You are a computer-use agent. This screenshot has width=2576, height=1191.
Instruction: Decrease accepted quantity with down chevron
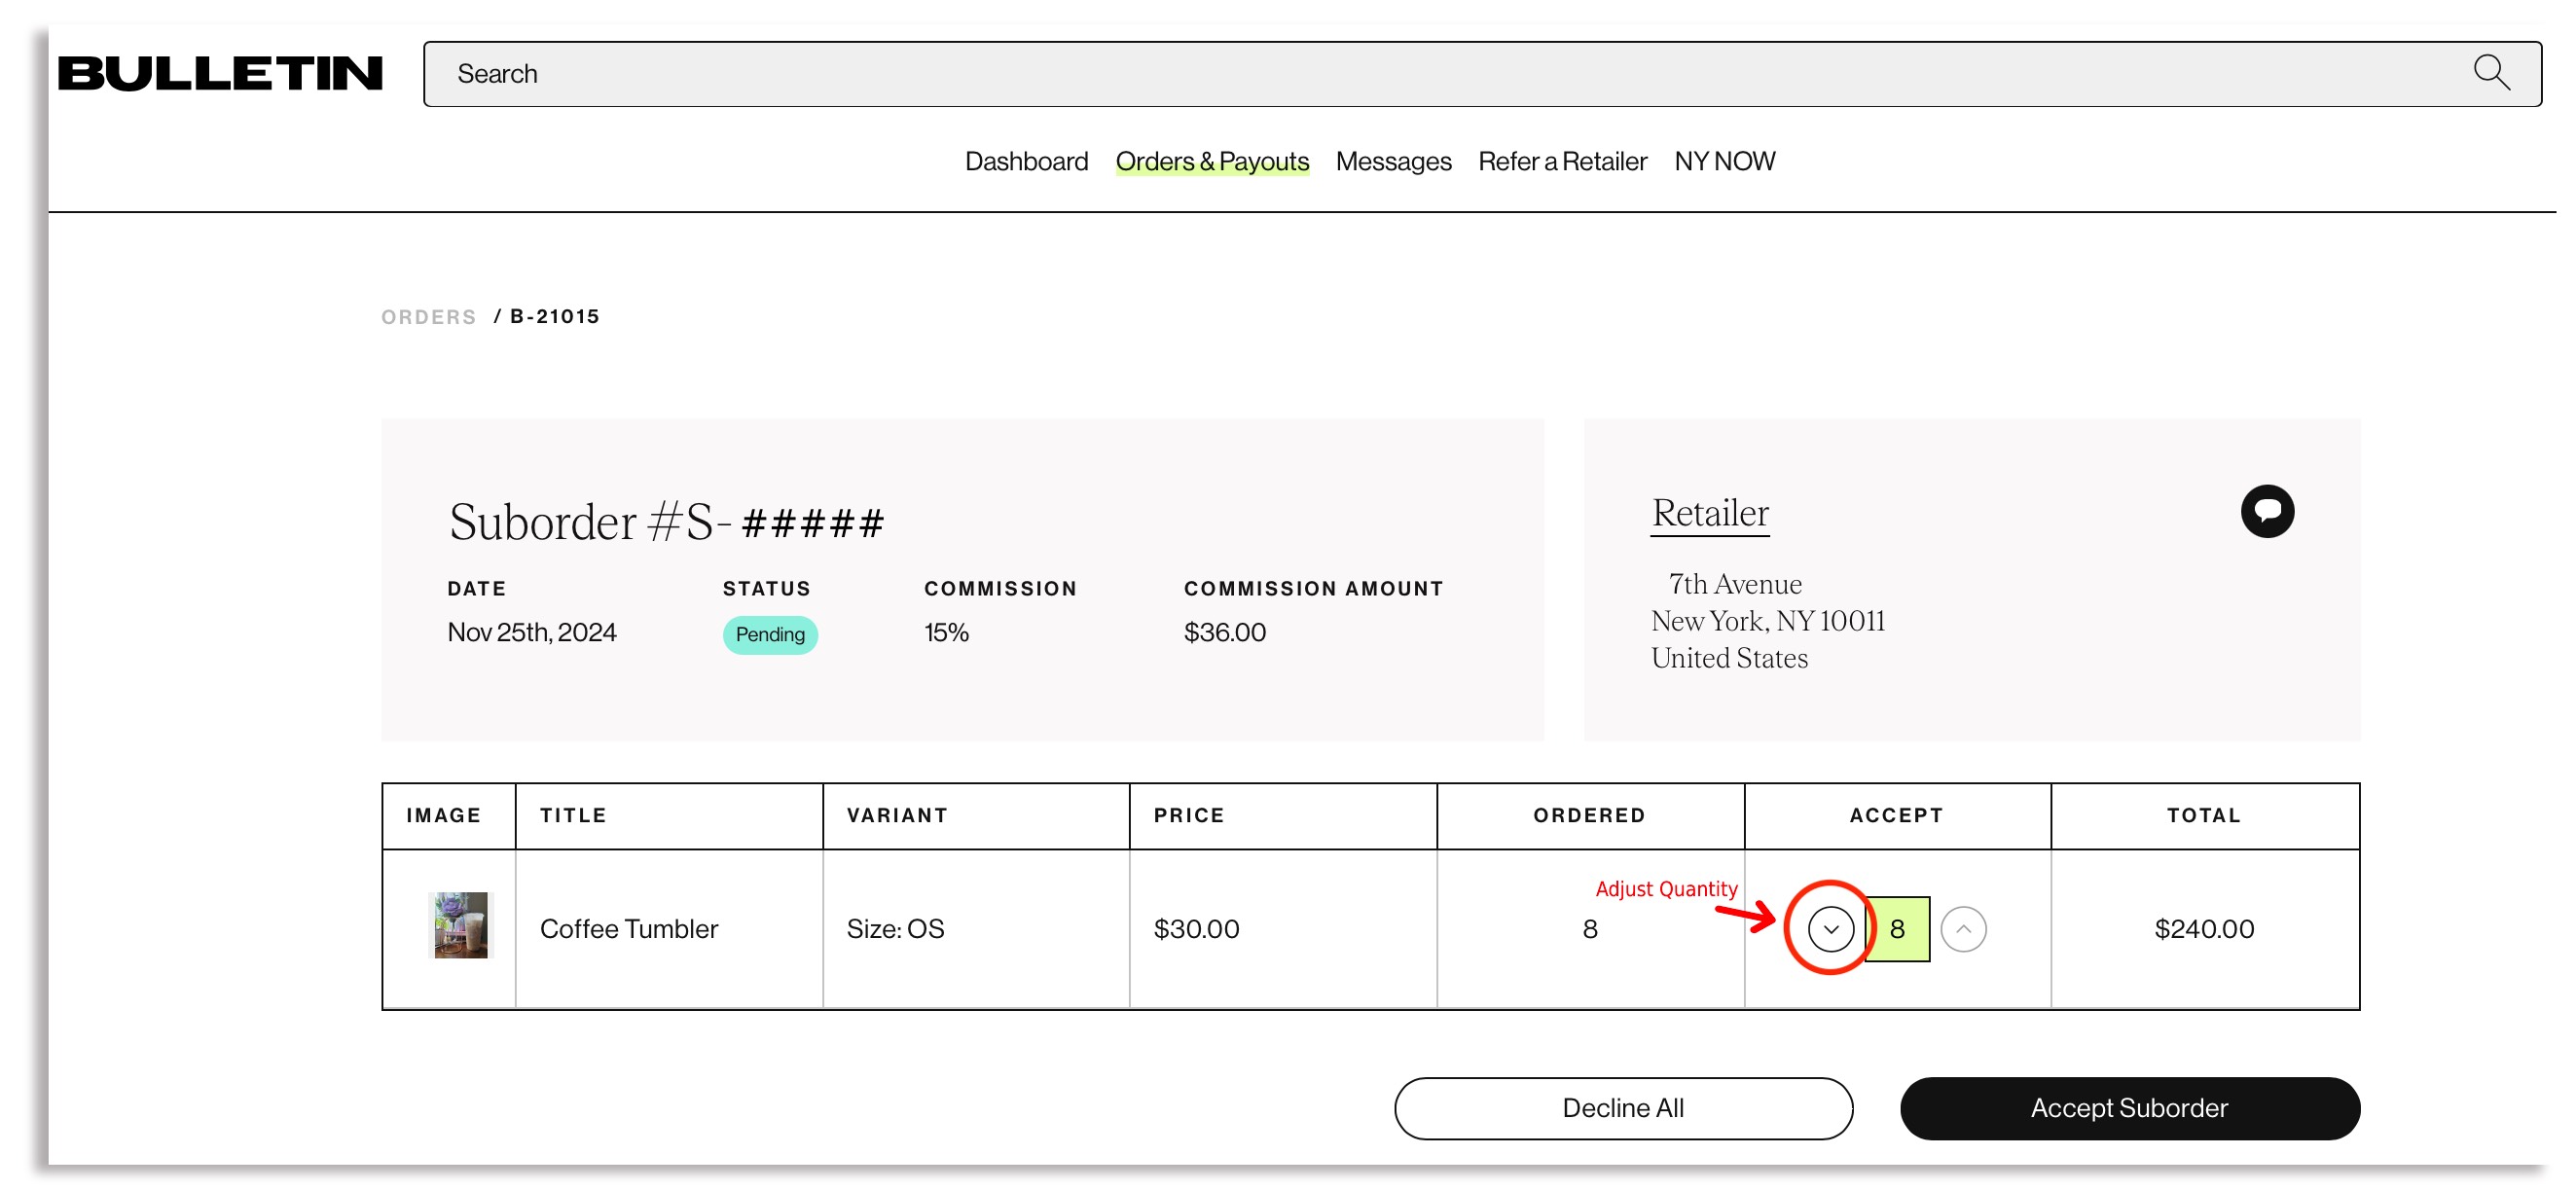(x=1830, y=929)
